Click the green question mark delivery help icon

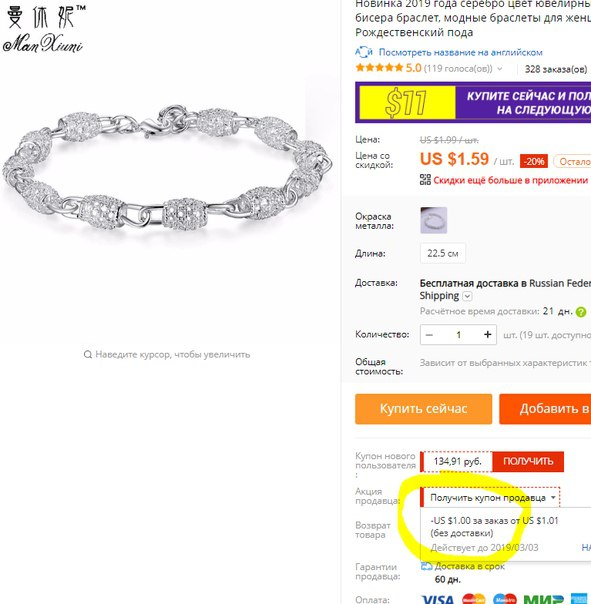tap(580, 312)
